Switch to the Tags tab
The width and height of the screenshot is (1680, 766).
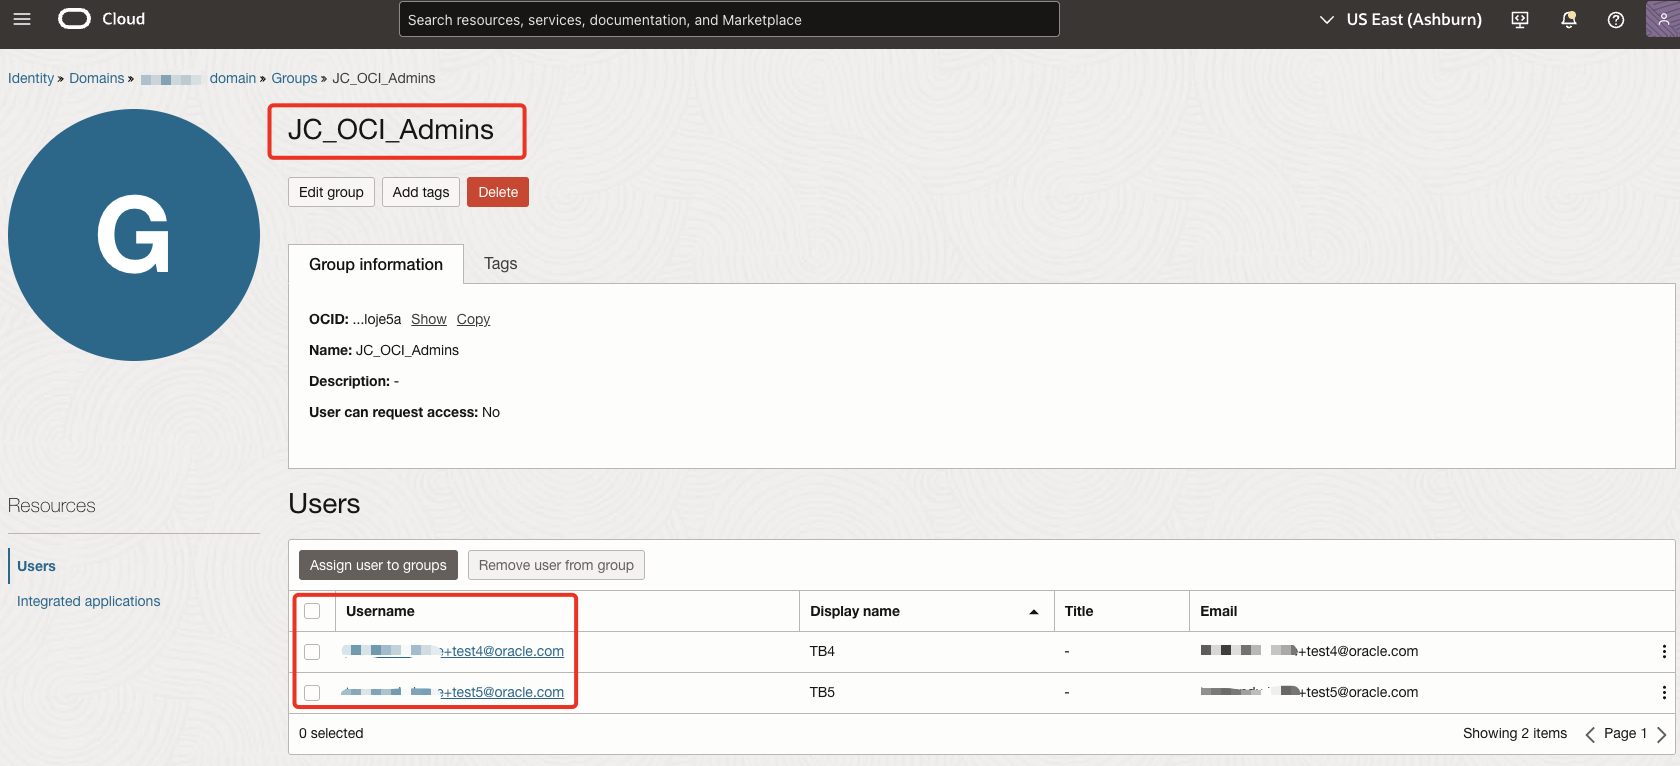pyautogui.click(x=500, y=264)
